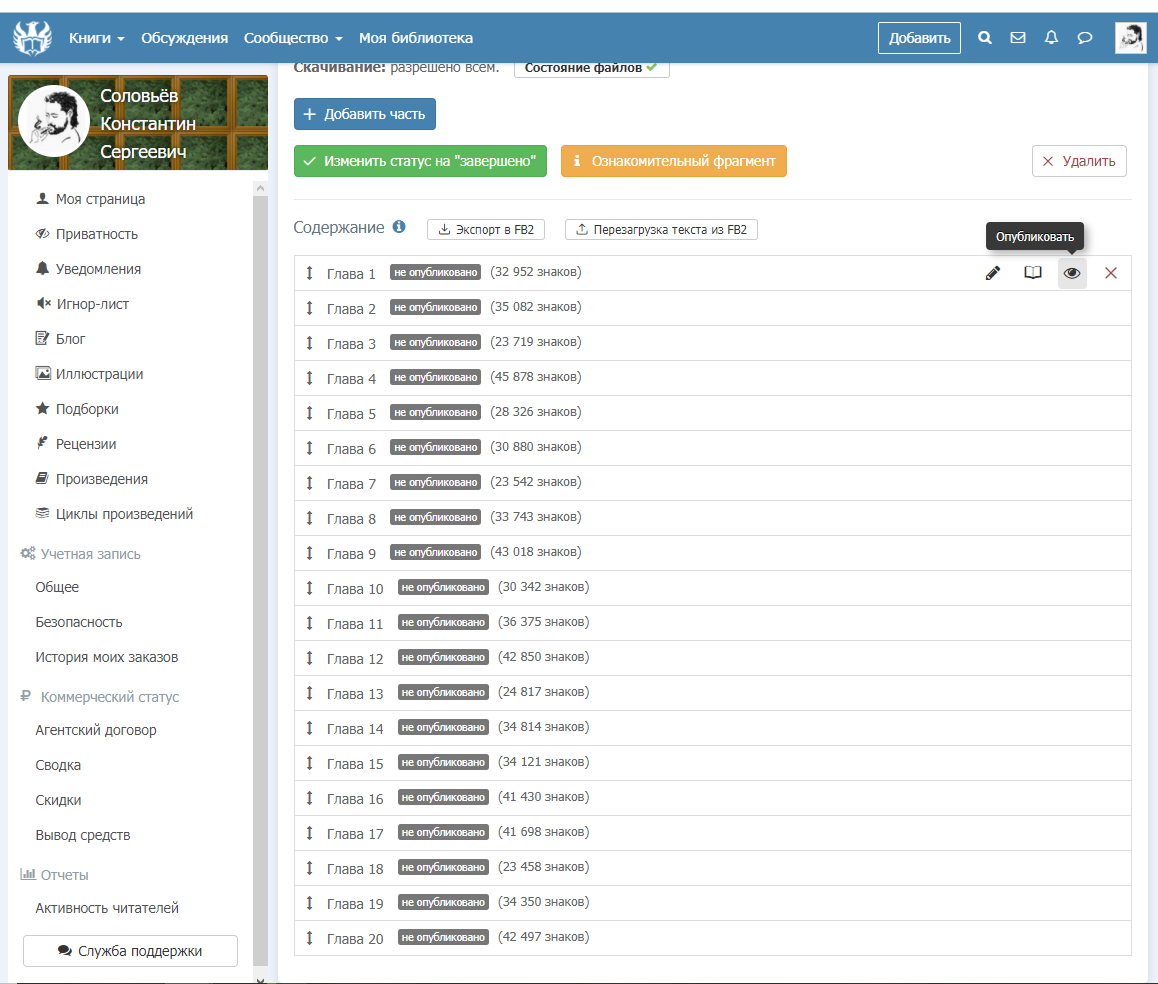Click the info icon beside Содержание
The height and width of the screenshot is (984, 1158).
click(x=399, y=227)
